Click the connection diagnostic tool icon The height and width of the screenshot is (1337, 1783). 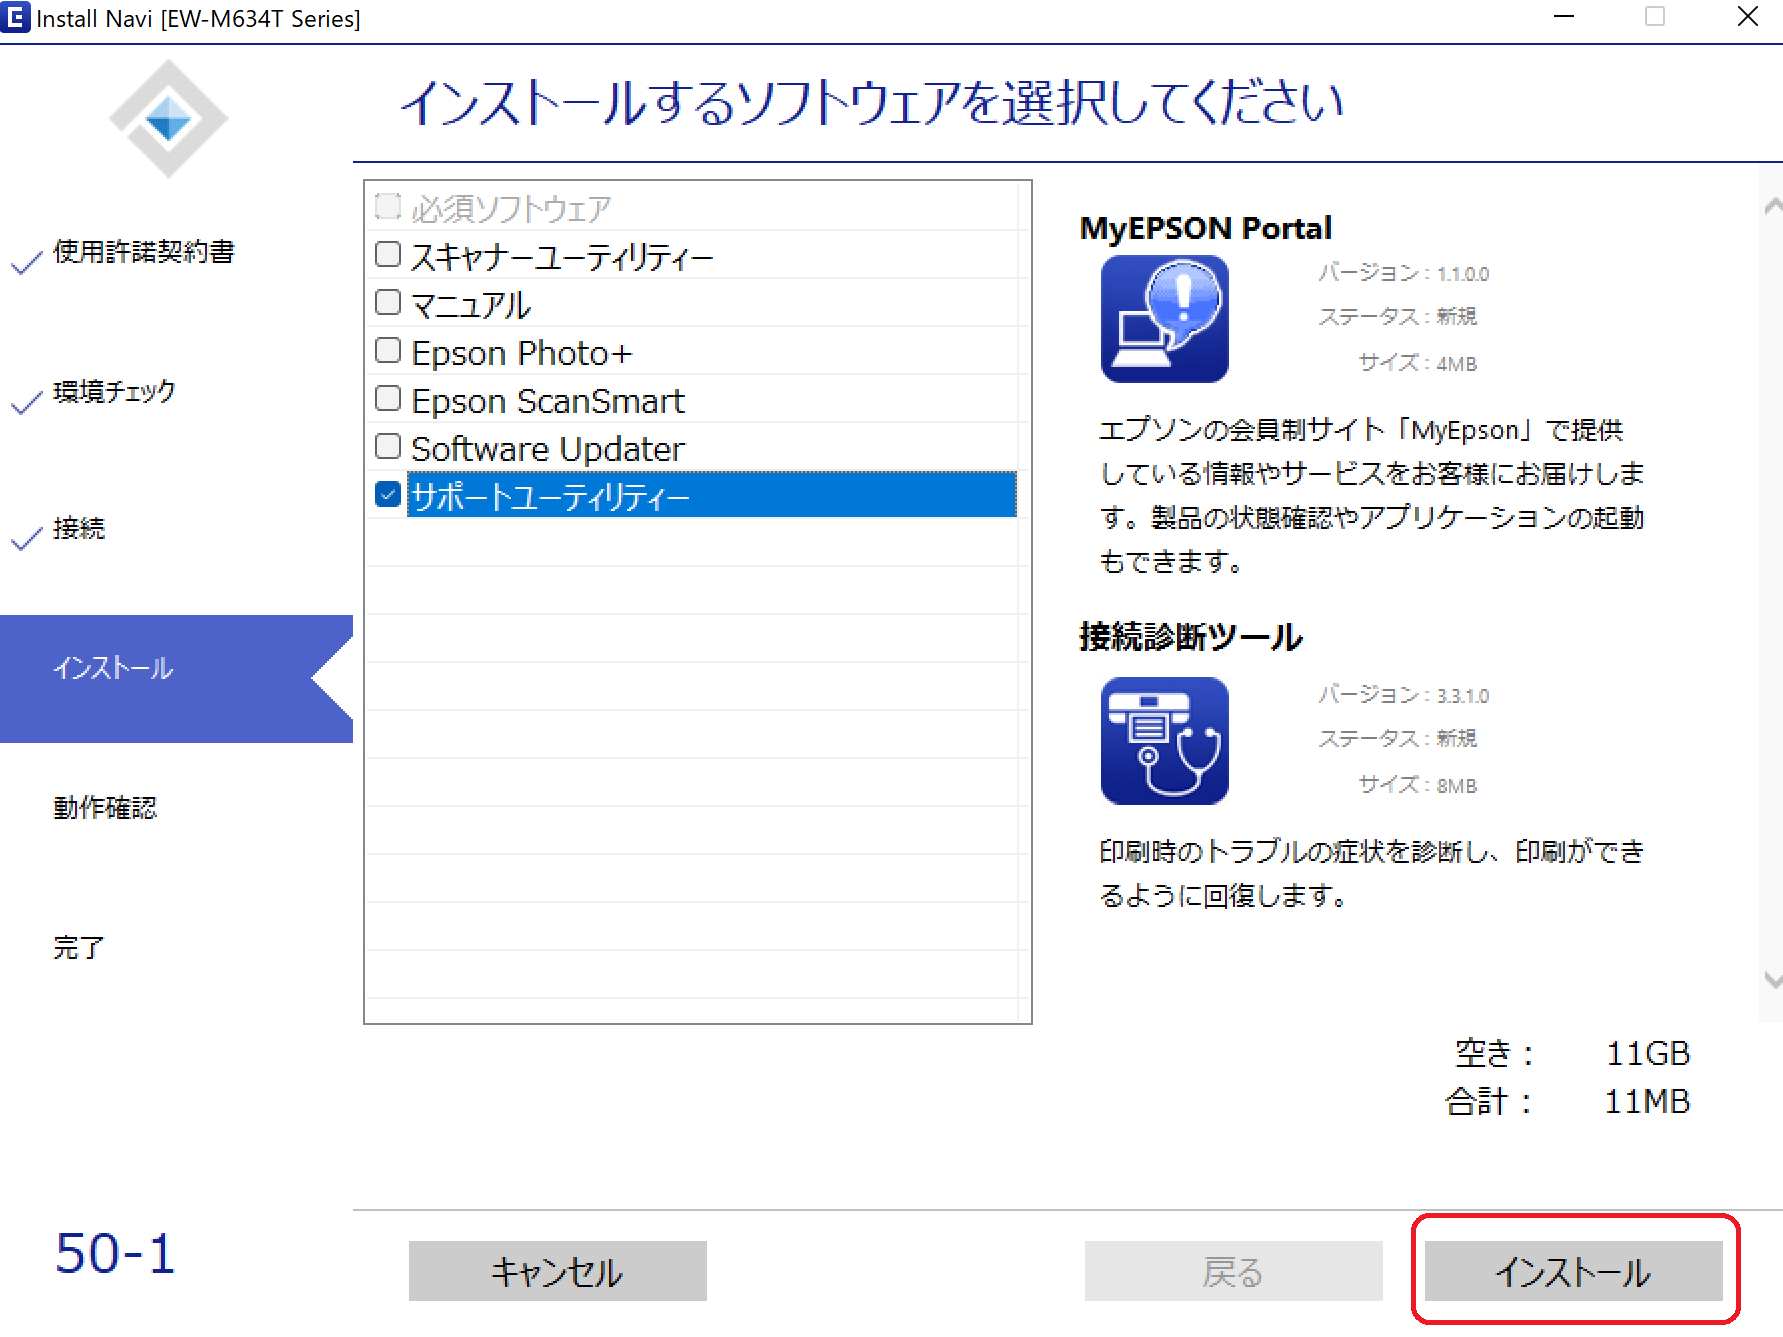click(x=1164, y=741)
